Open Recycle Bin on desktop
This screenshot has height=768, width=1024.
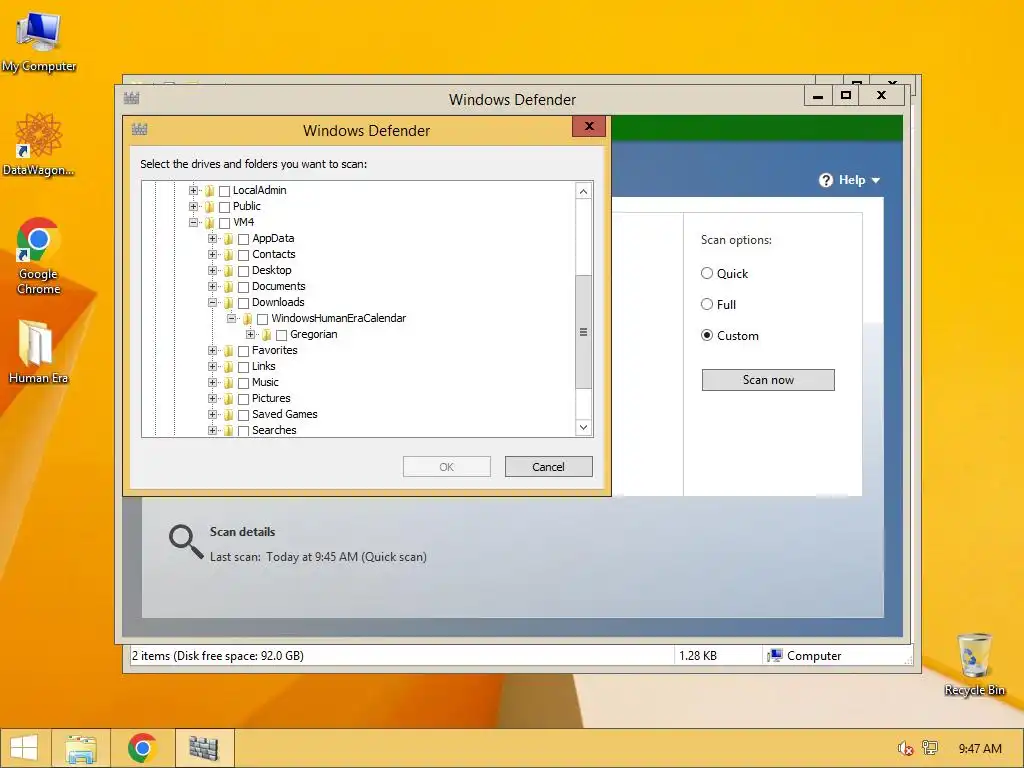[x=974, y=664]
